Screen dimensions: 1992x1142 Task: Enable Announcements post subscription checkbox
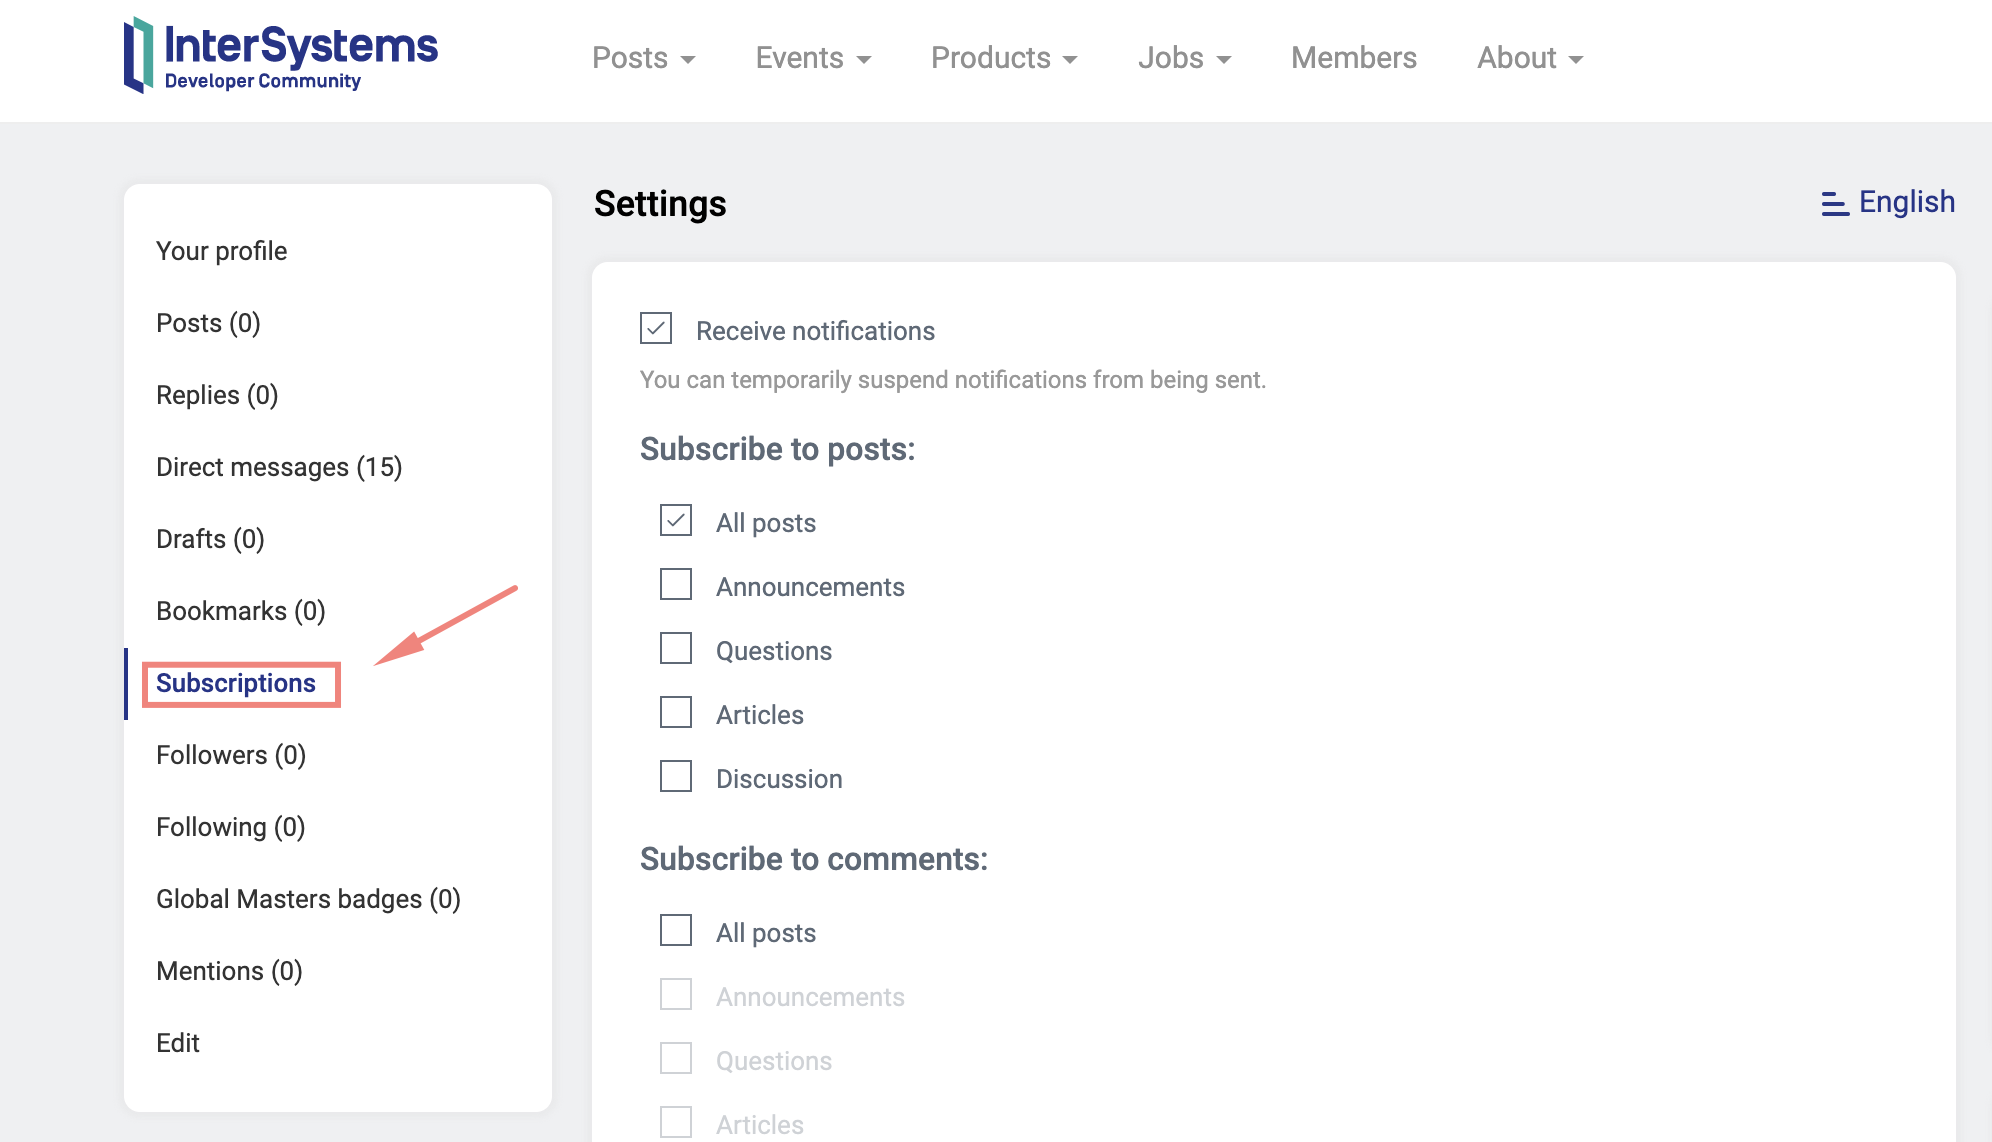click(x=676, y=585)
